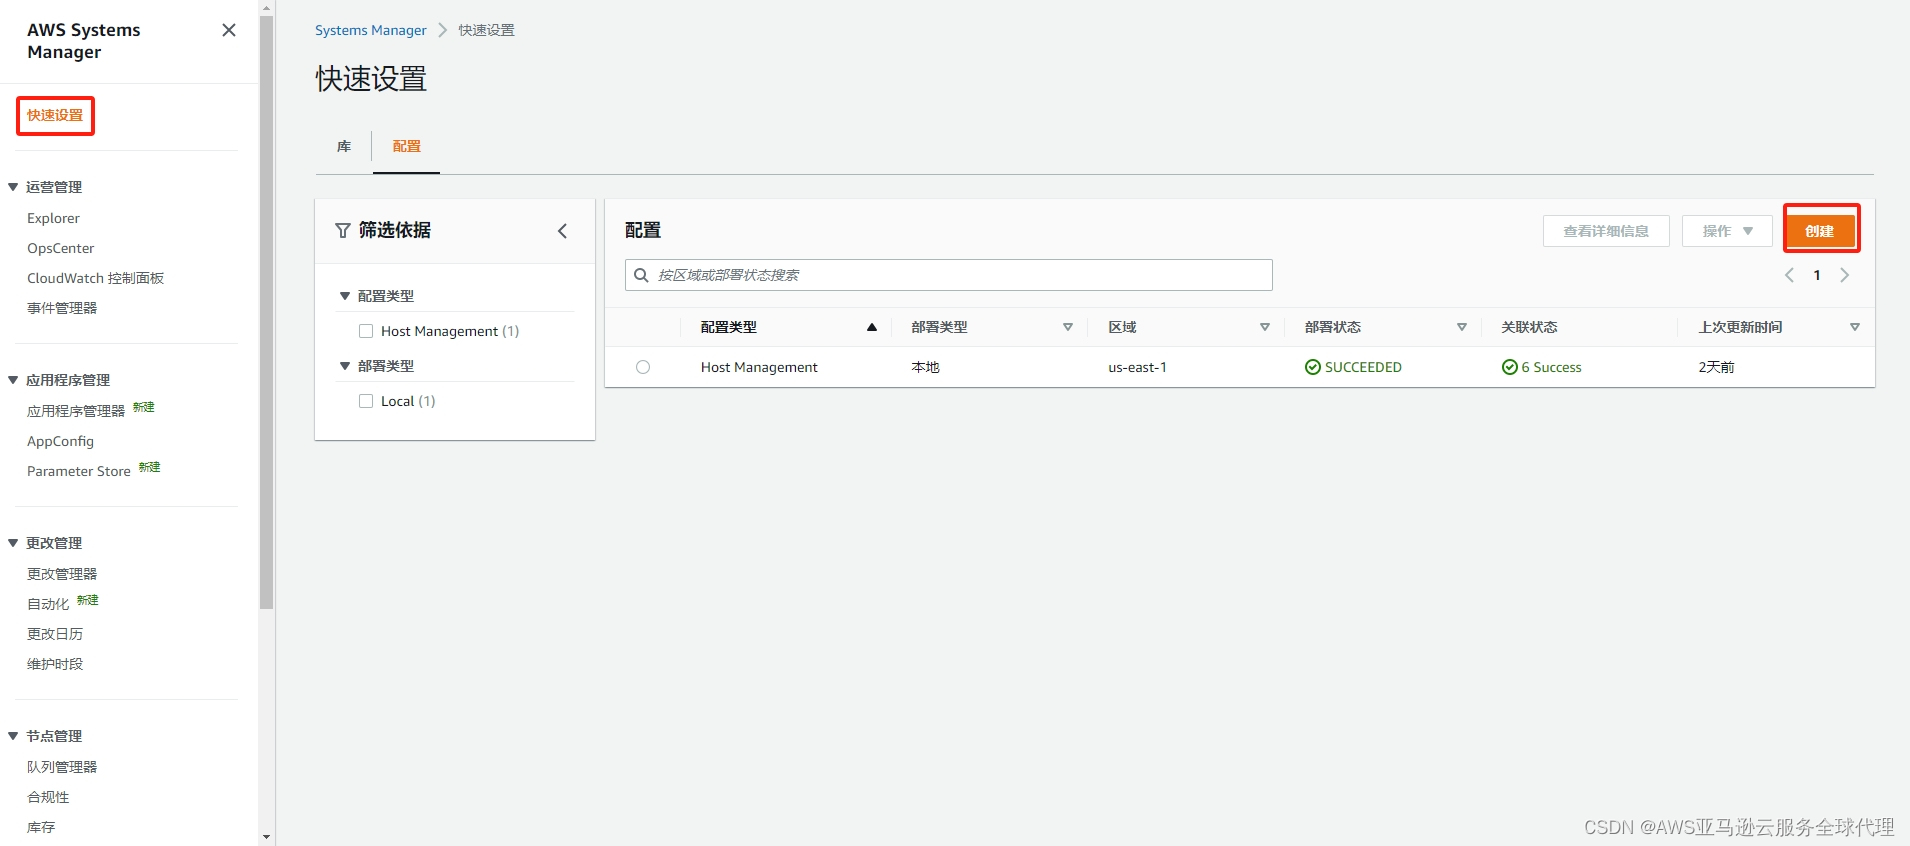Click the 本地 deployment type cell
The image size is (1910, 846).
coord(925,367)
